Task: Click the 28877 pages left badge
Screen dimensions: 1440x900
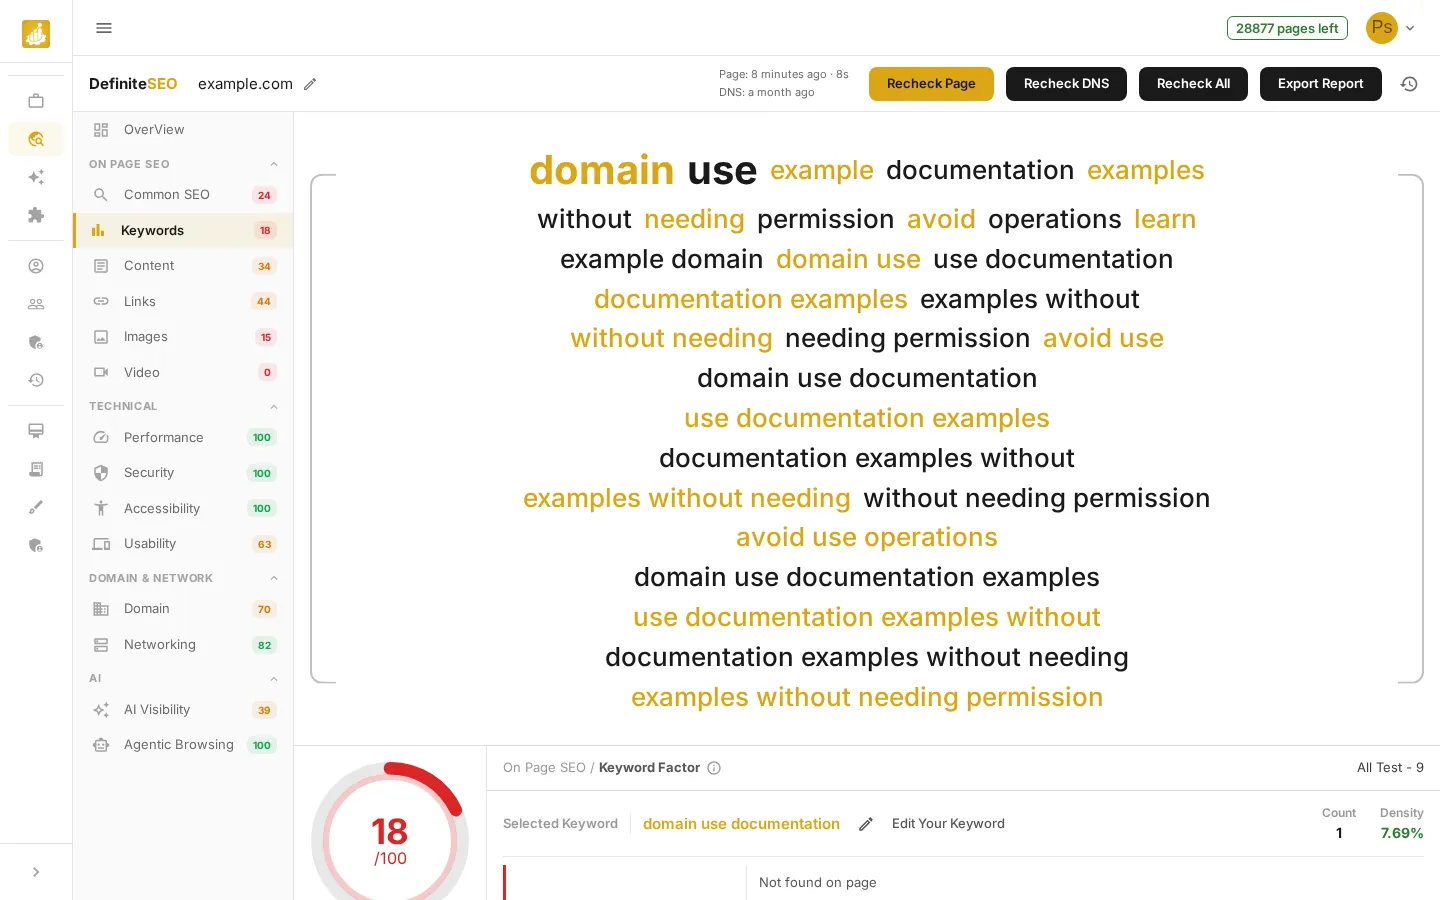Action: (x=1287, y=28)
